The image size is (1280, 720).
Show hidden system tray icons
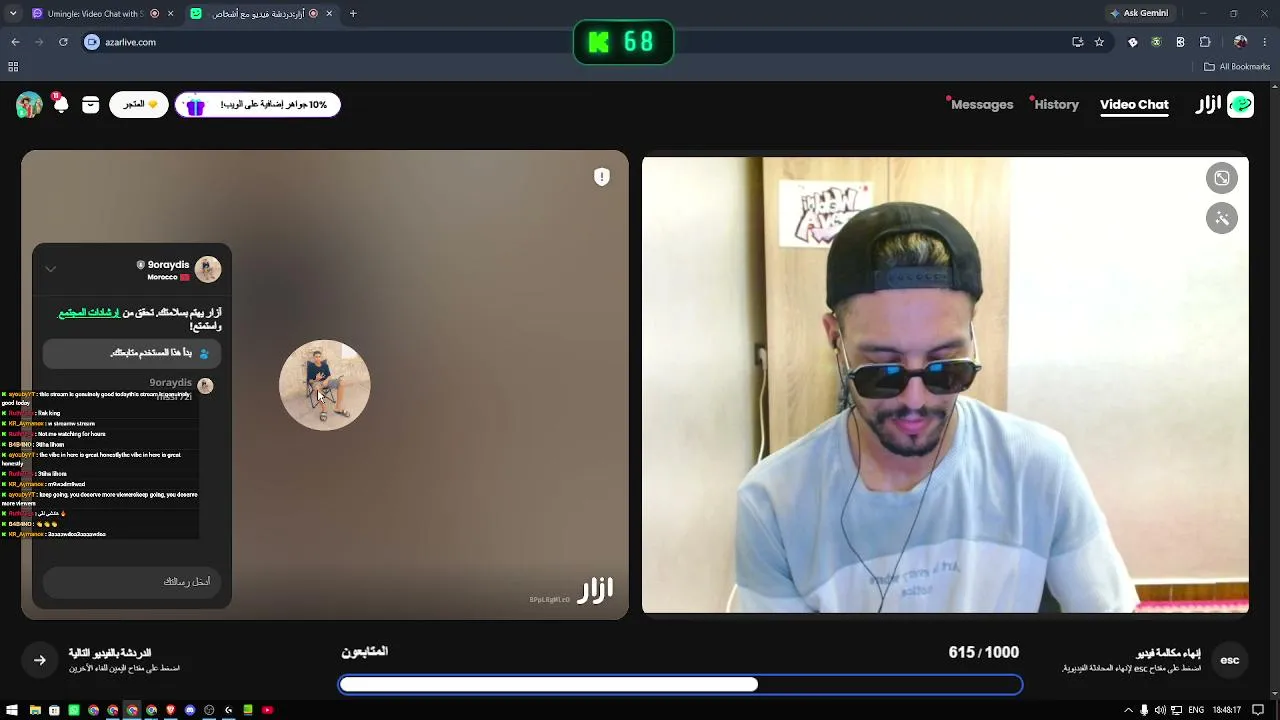point(1129,710)
